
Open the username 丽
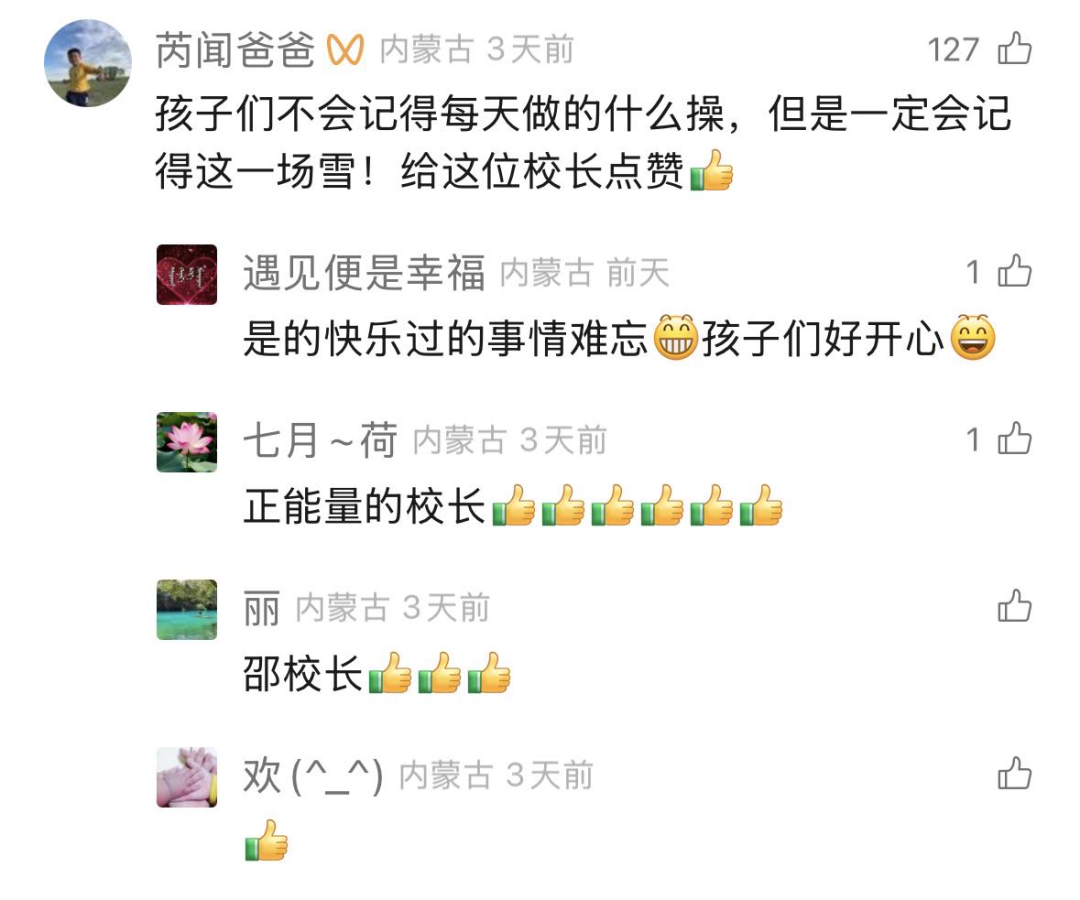pyautogui.click(x=261, y=608)
